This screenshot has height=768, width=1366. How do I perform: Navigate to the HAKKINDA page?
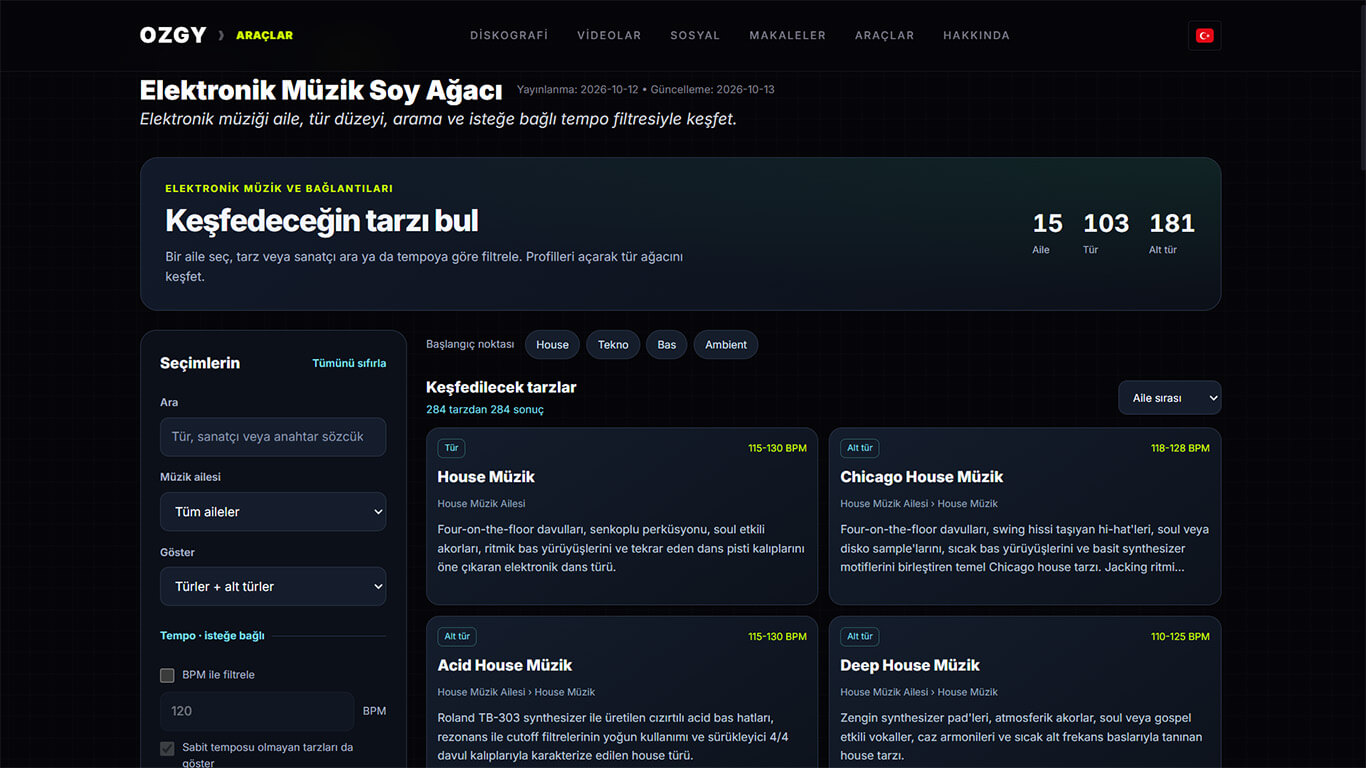point(976,35)
